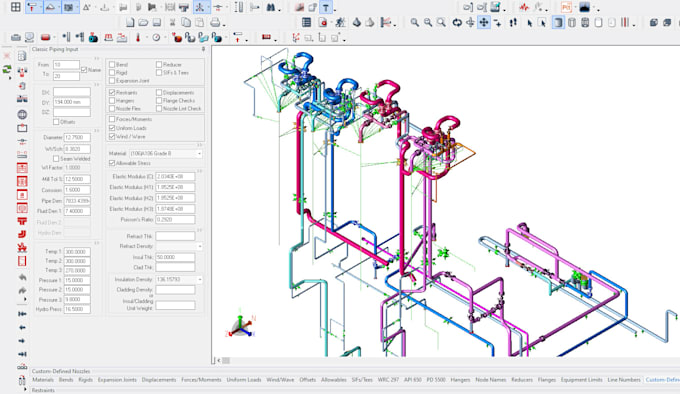Click the red X icon in sidebar
This screenshot has width=680, height=394.
[7, 55]
